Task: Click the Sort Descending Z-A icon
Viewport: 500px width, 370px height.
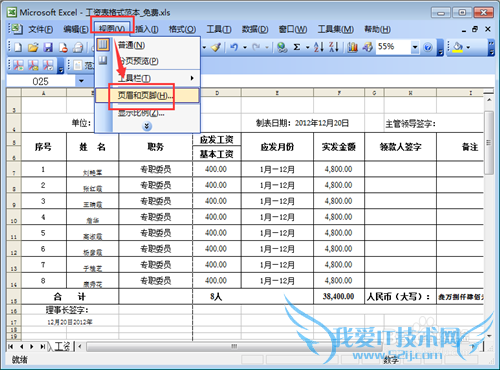Action: point(334,47)
